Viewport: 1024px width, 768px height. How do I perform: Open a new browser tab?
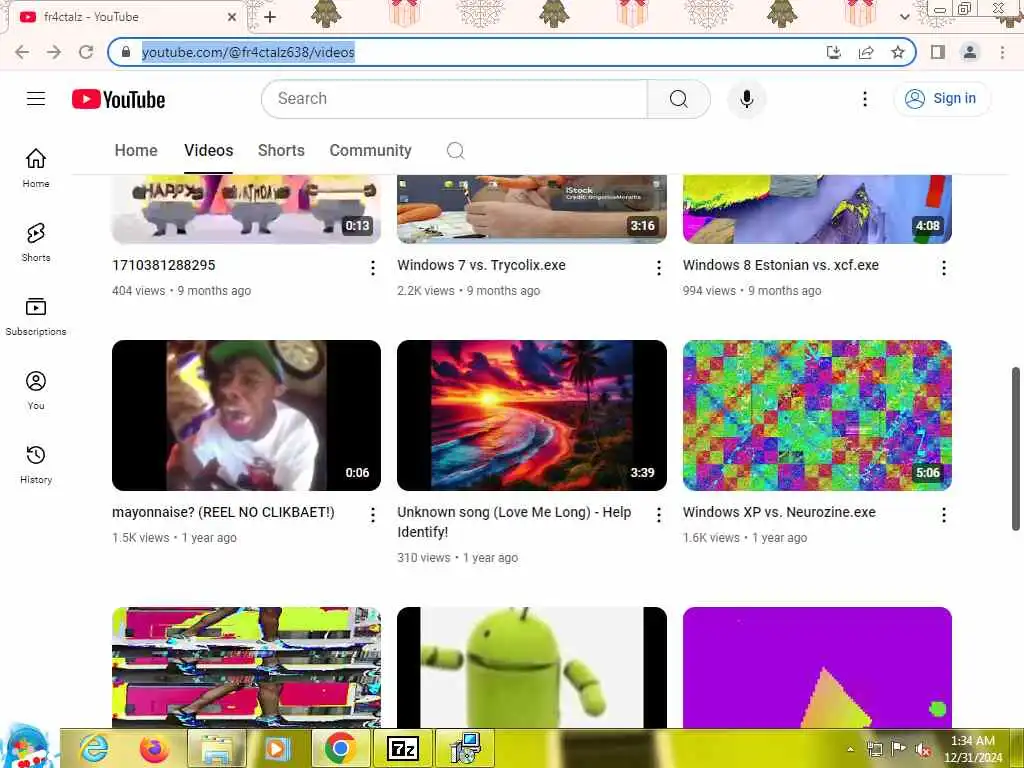pos(270,17)
